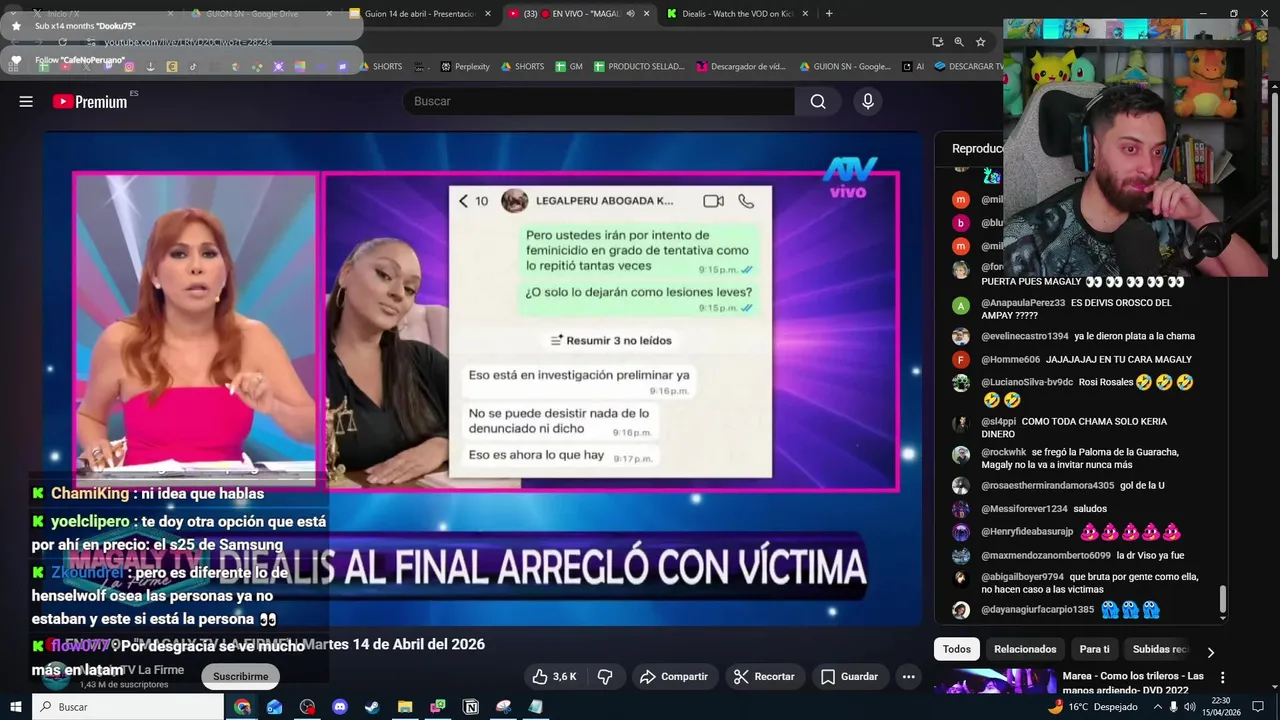The height and width of the screenshot is (720, 1280).
Task: Open the three-dot more actions menu
Action: 908,677
